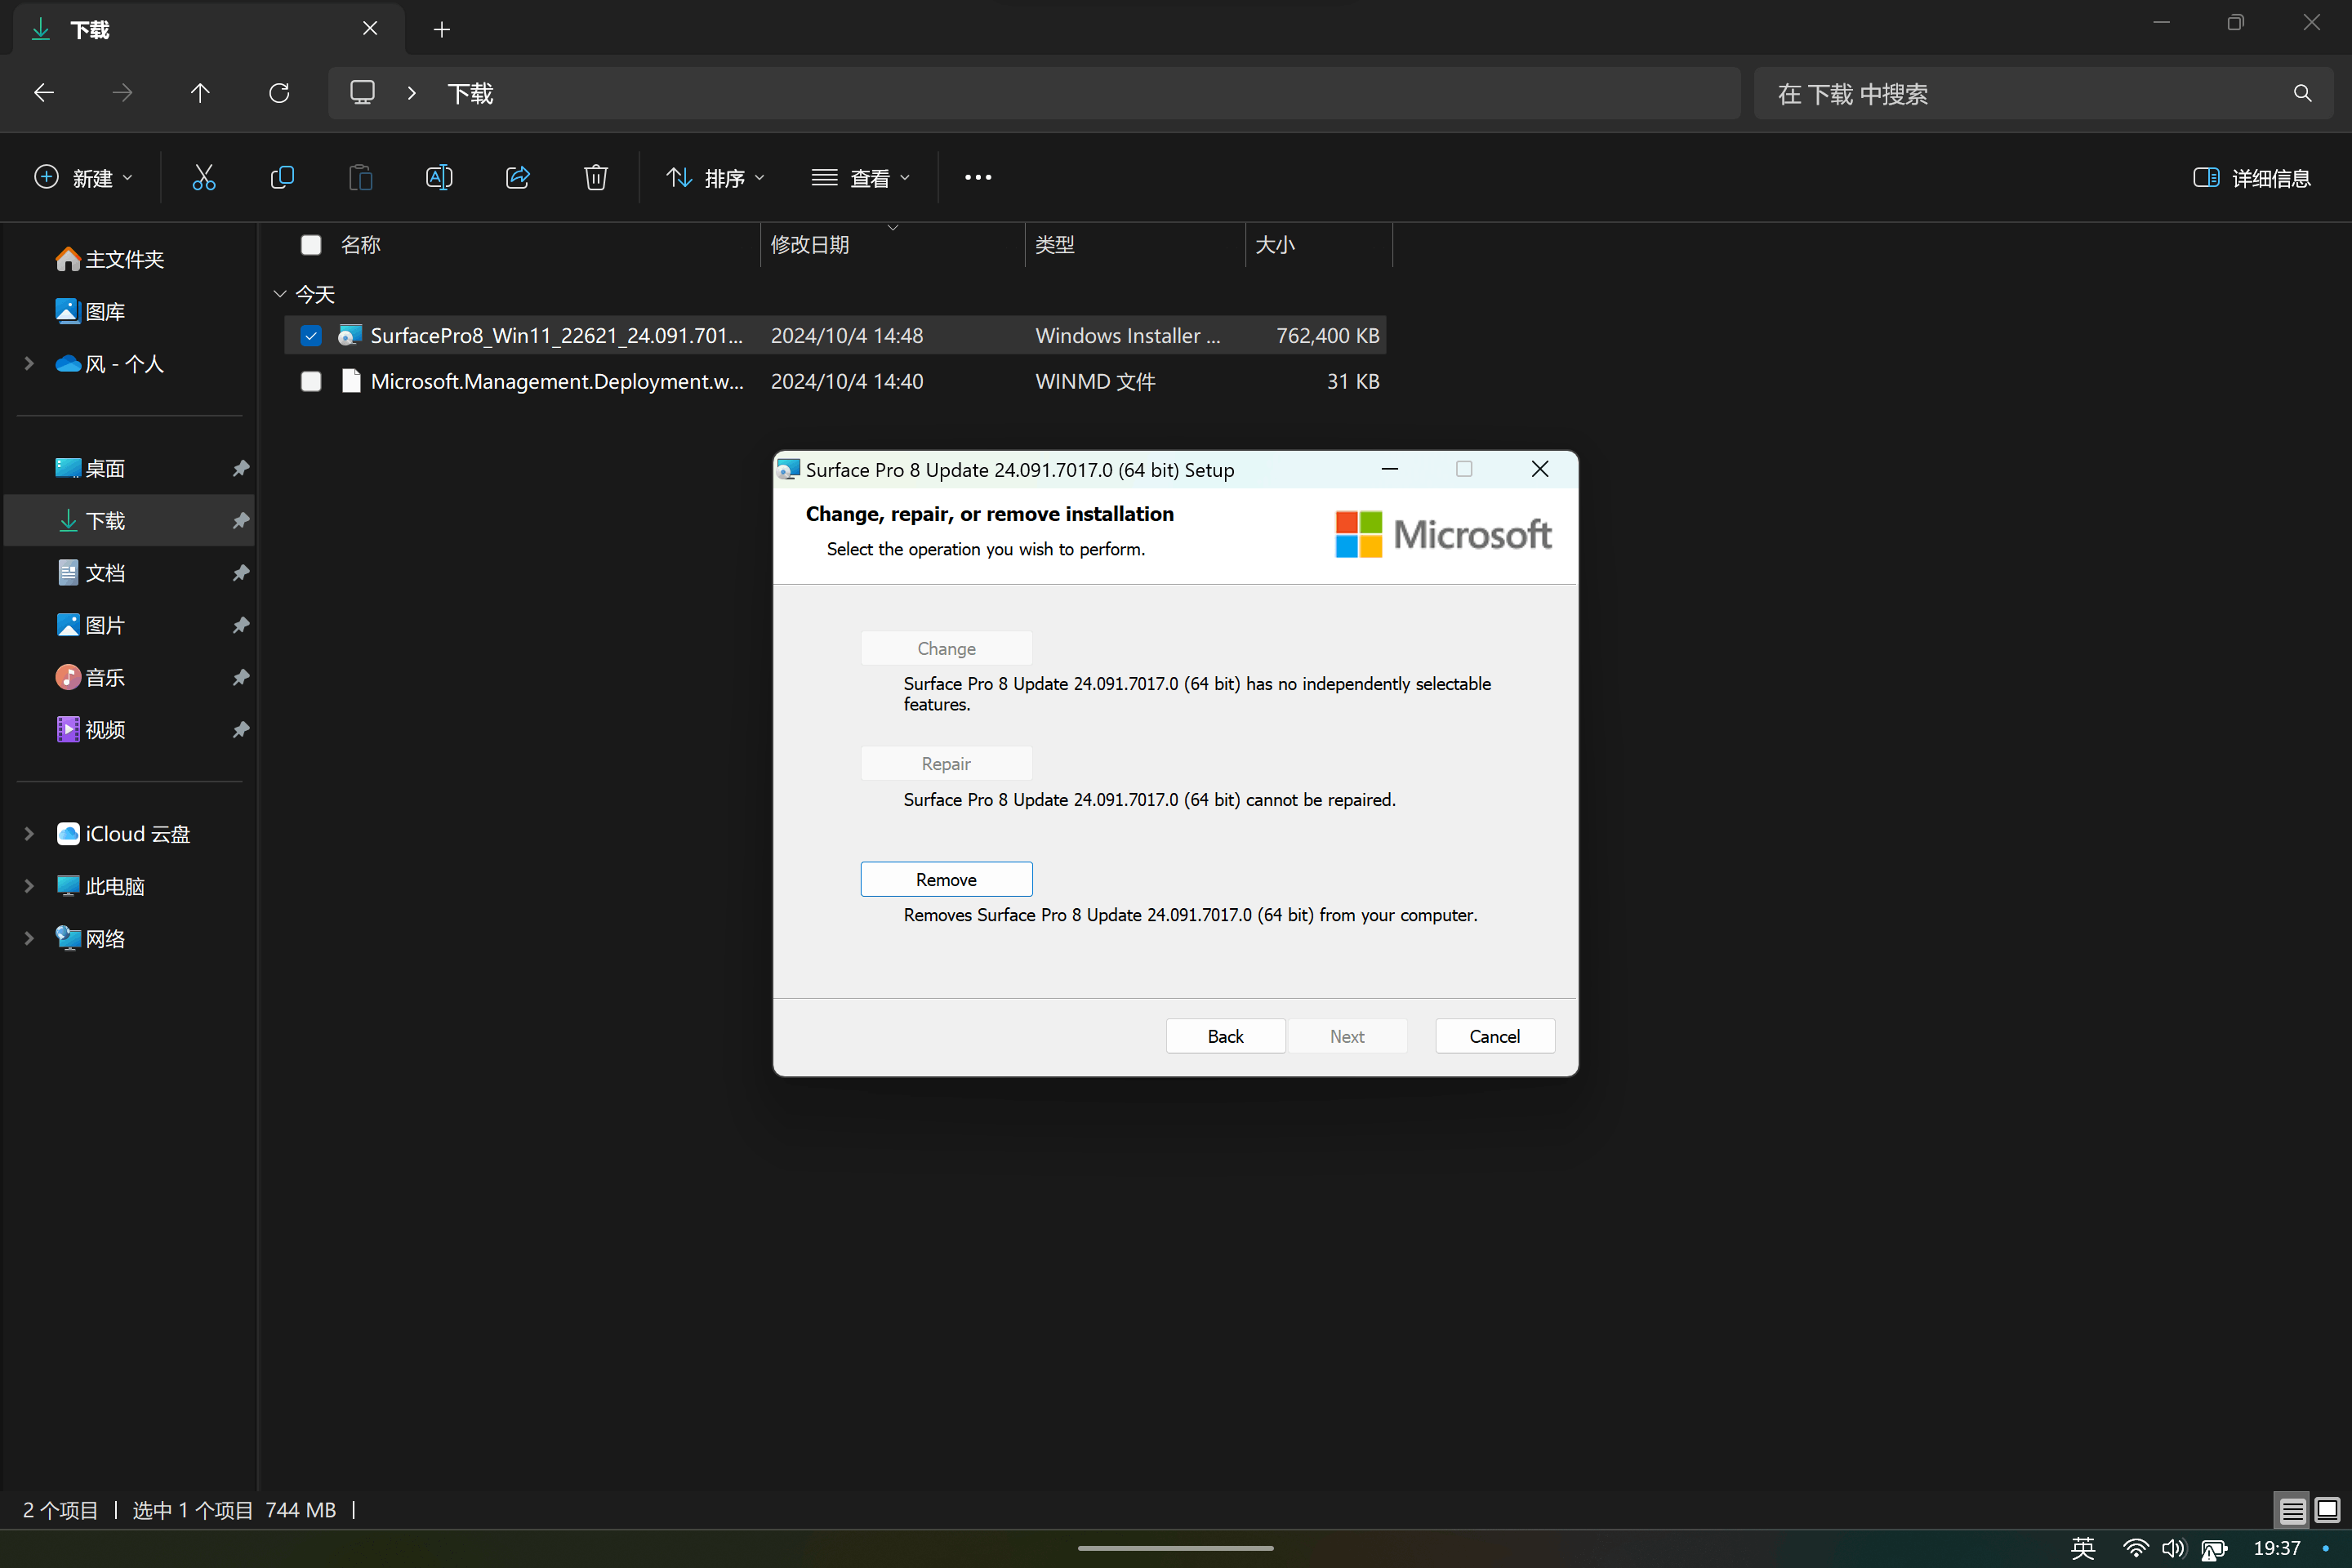Screen dimensions: 2352x1568
Task: Switch to large icons view in status bar
Action: (2327, 1510)
